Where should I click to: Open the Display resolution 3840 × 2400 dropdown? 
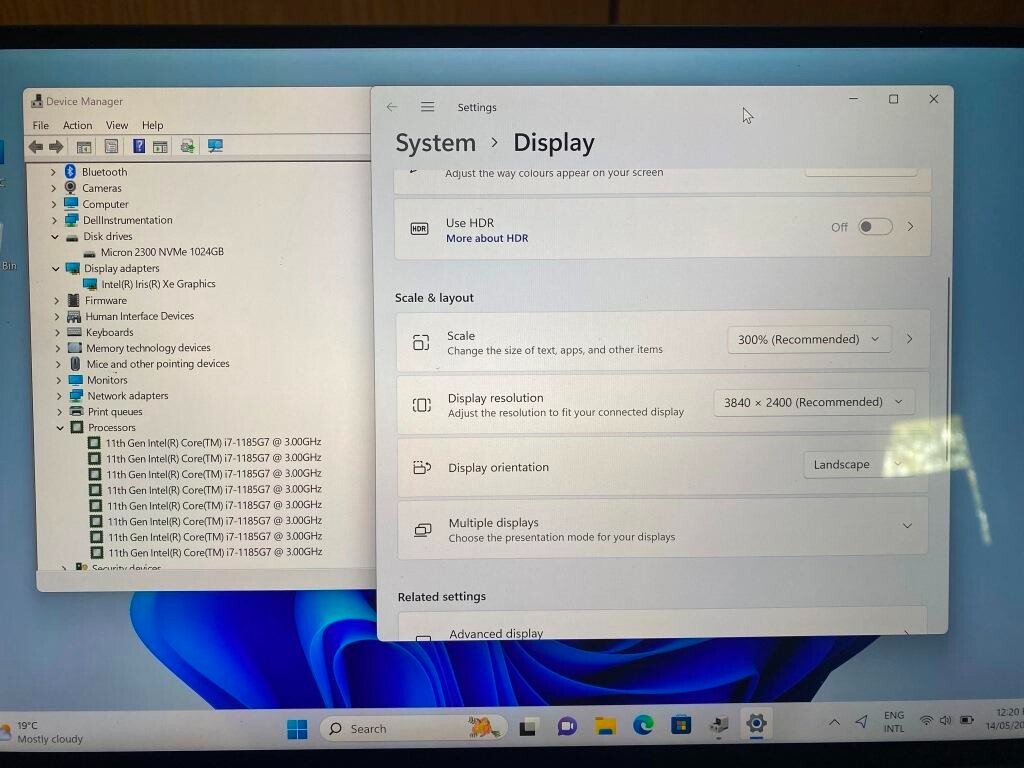point(814,402)
